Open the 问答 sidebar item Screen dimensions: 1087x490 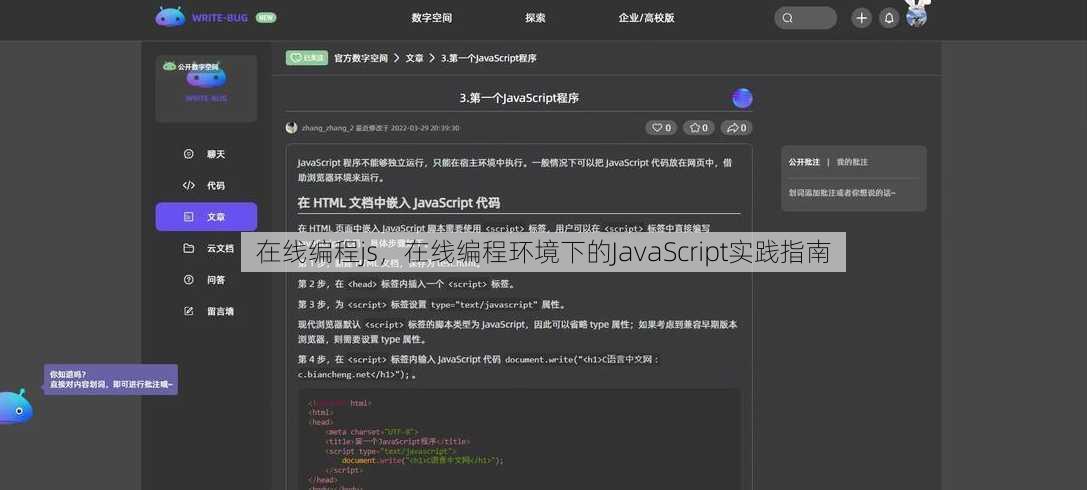pos(206,280)
